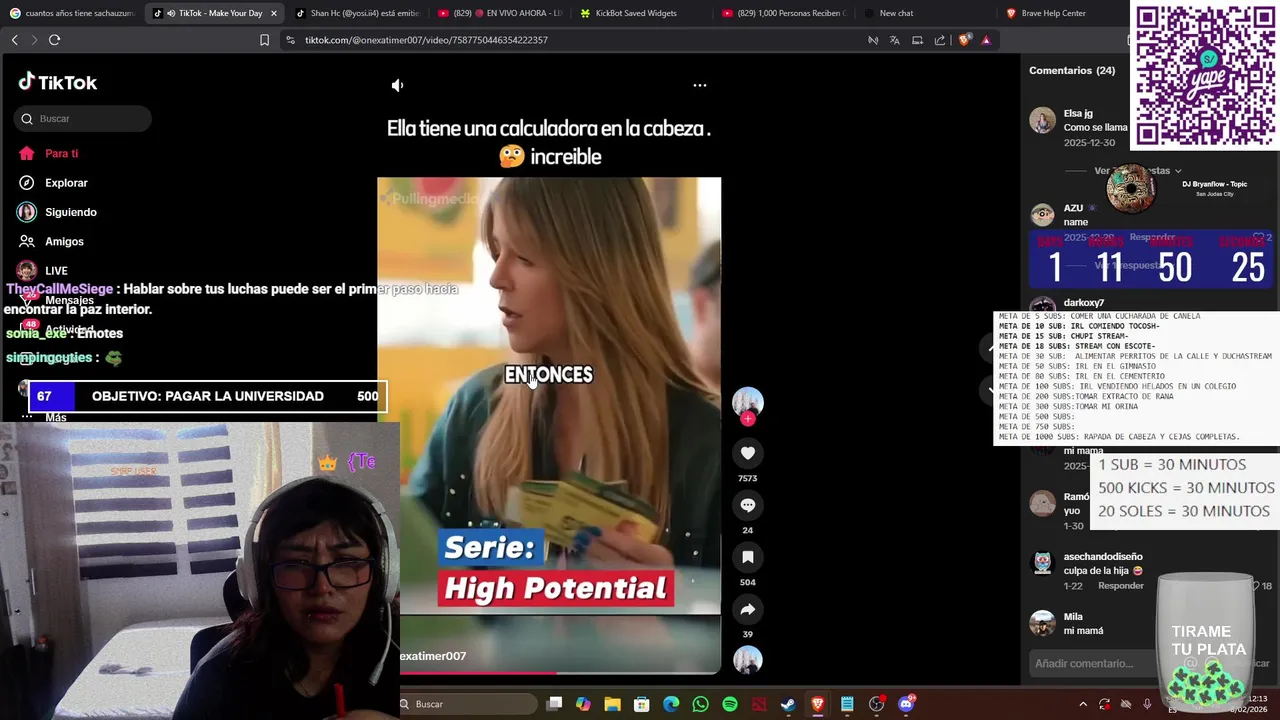Reload the page
Image resolution: width=1280 pixels, height=720 pixels.
point(55,40)
